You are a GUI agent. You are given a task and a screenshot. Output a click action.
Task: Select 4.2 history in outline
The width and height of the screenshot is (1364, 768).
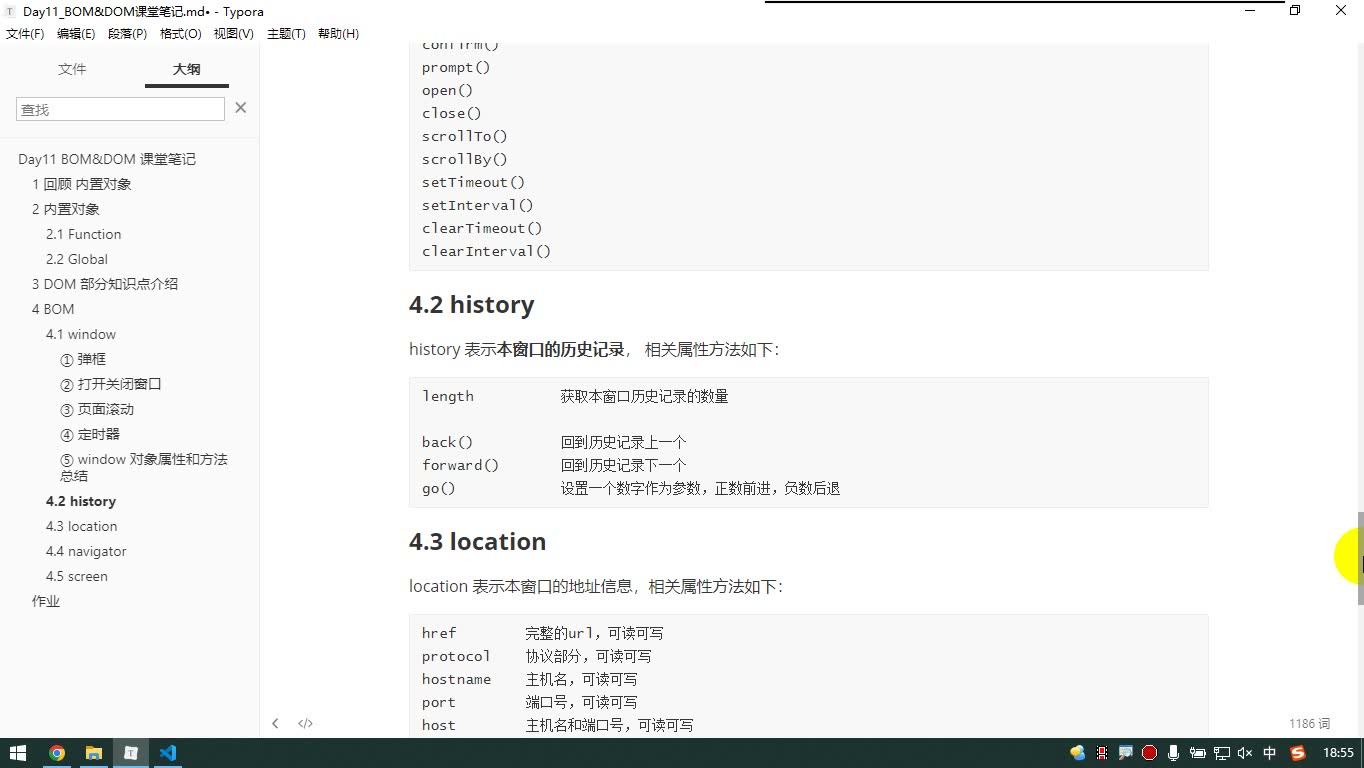point(81,501)
